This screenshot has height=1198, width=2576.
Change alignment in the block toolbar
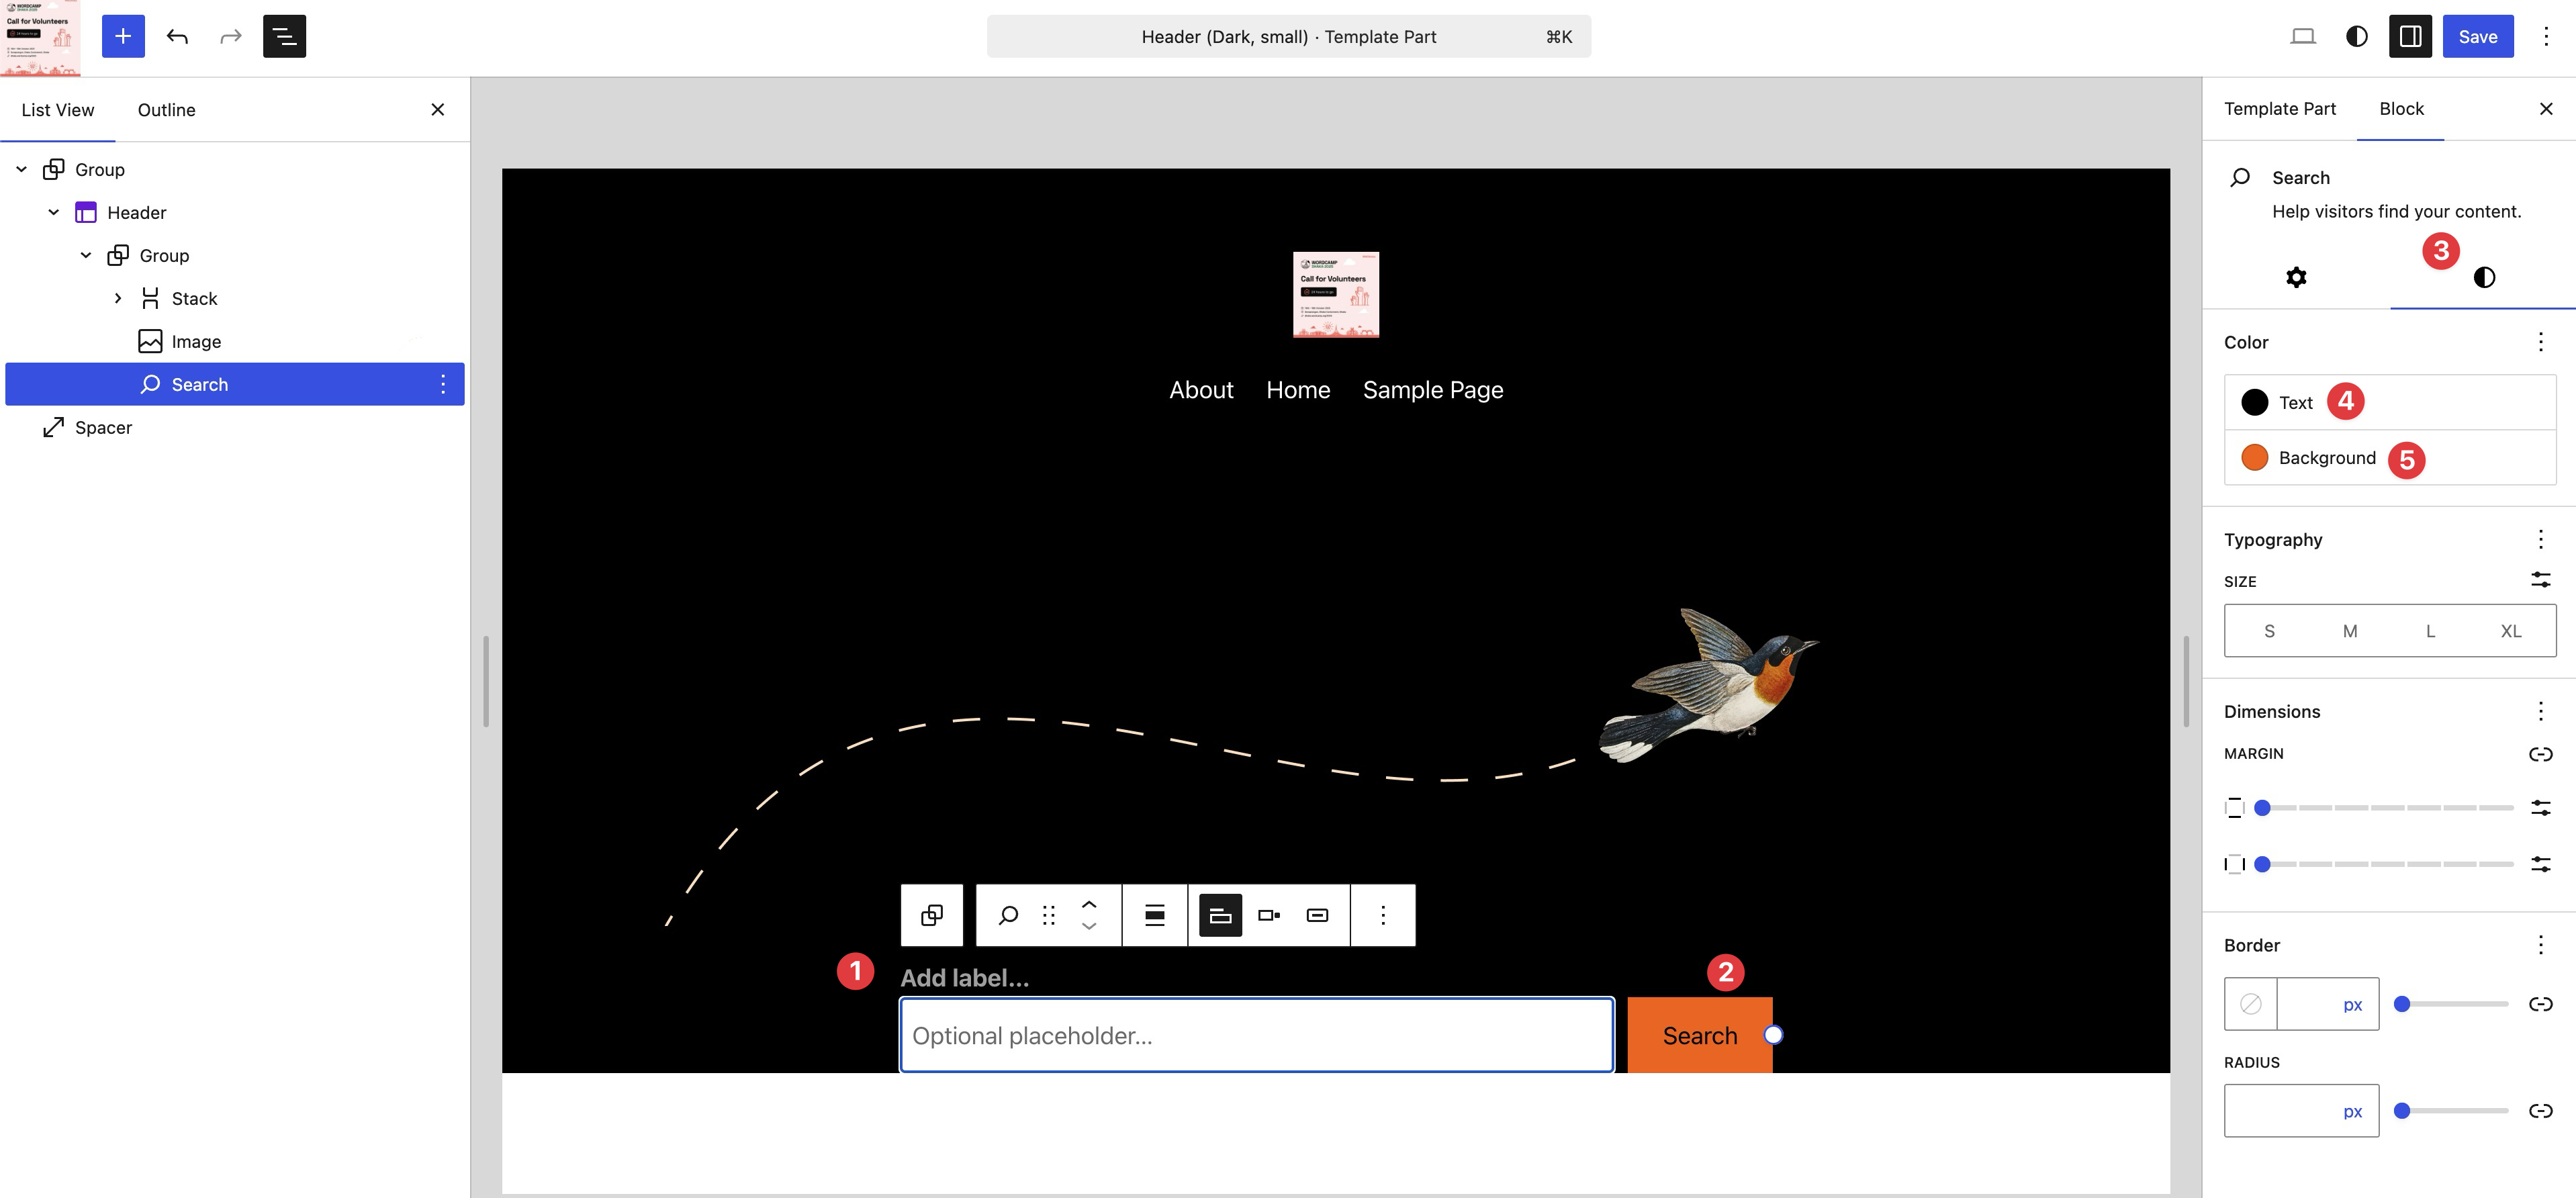(1154, 915)
